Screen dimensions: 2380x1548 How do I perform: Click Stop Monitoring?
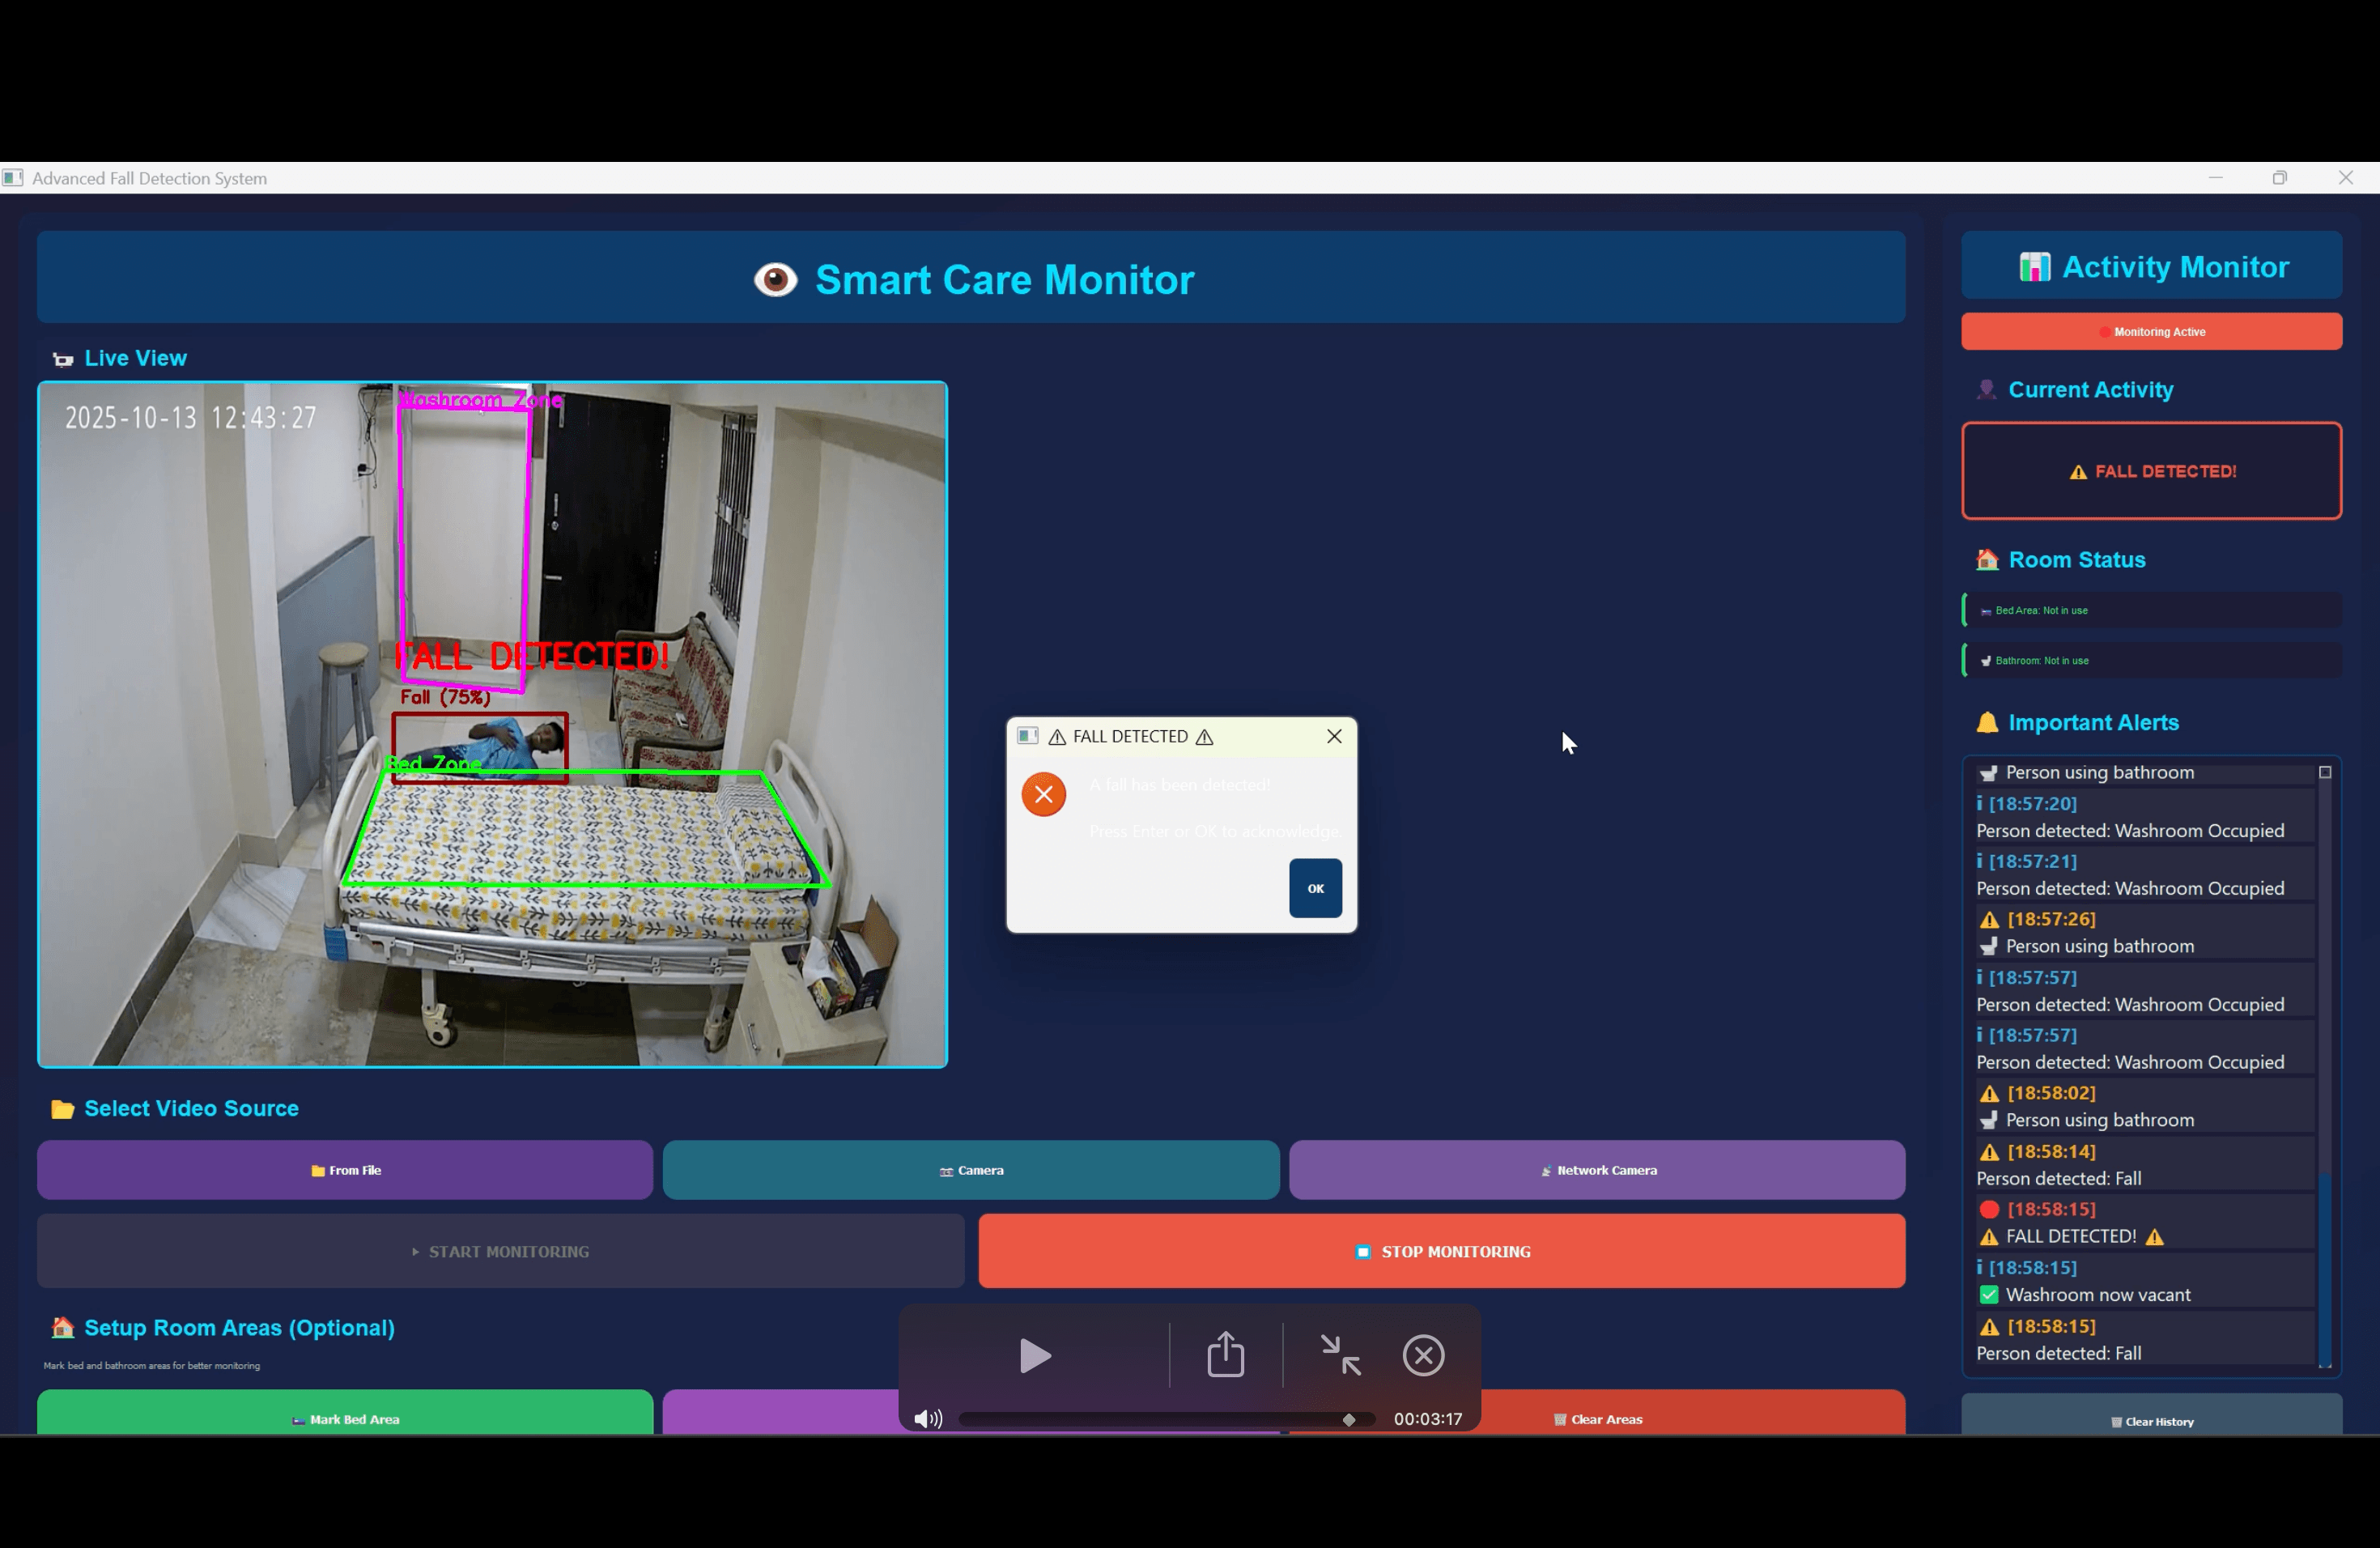[x=1441, y=1251]
